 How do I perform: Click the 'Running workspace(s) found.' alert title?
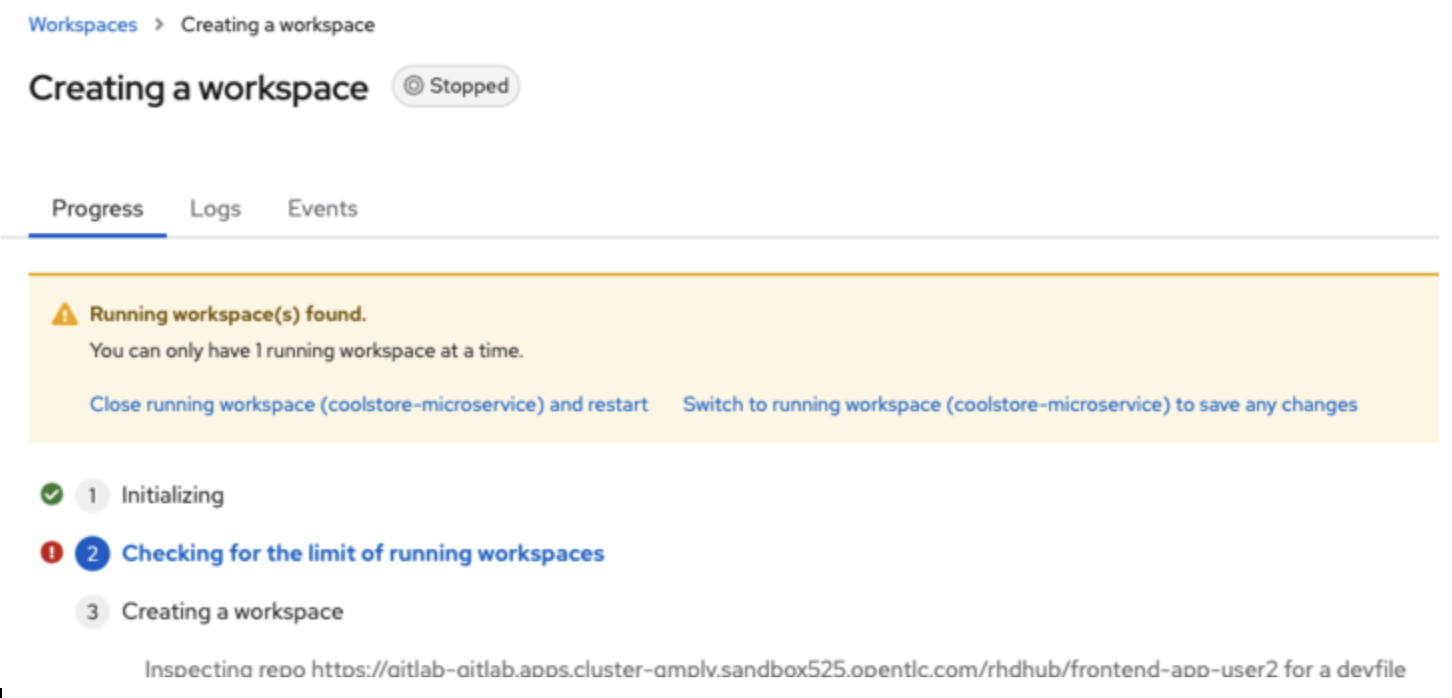(228, 315)
